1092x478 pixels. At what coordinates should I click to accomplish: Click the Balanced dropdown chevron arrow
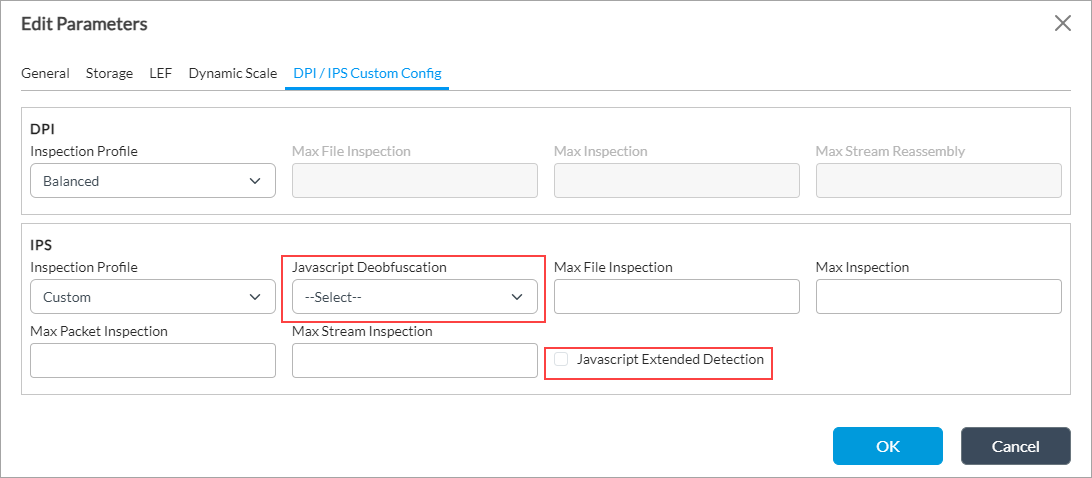[254, 181]
